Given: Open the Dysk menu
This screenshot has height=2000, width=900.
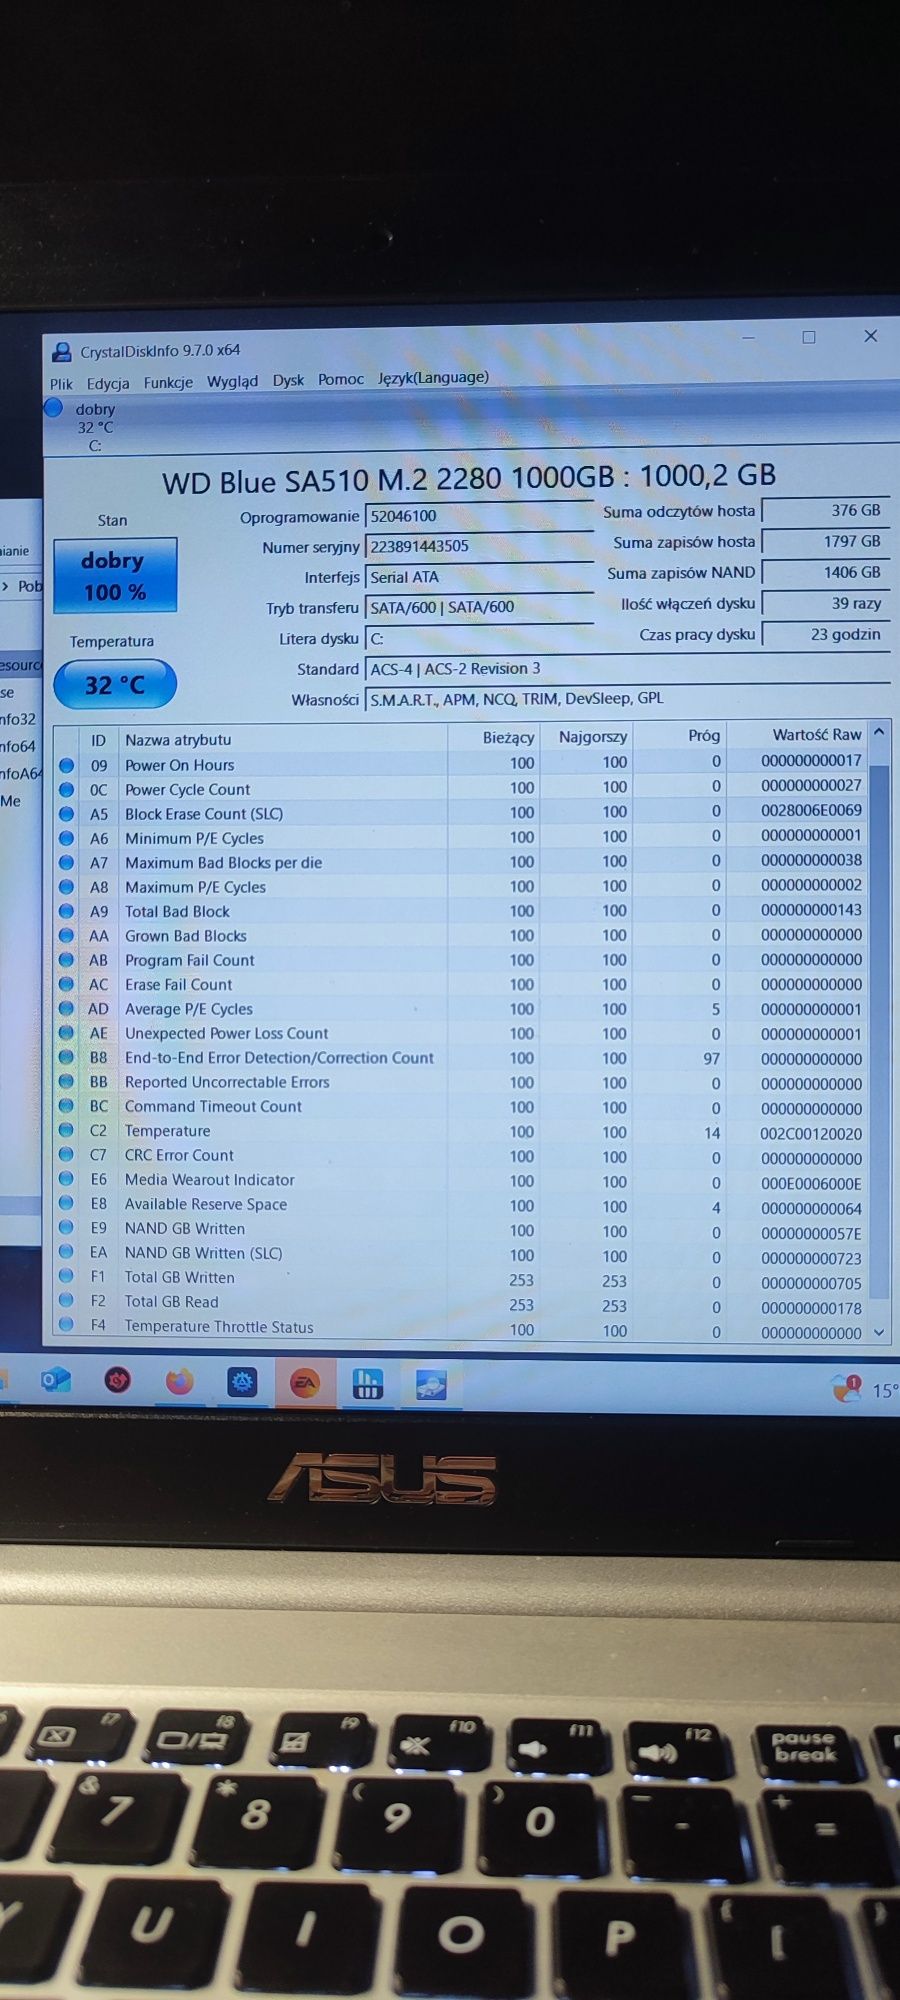Looking at the screenshot, I should [288, 380].
